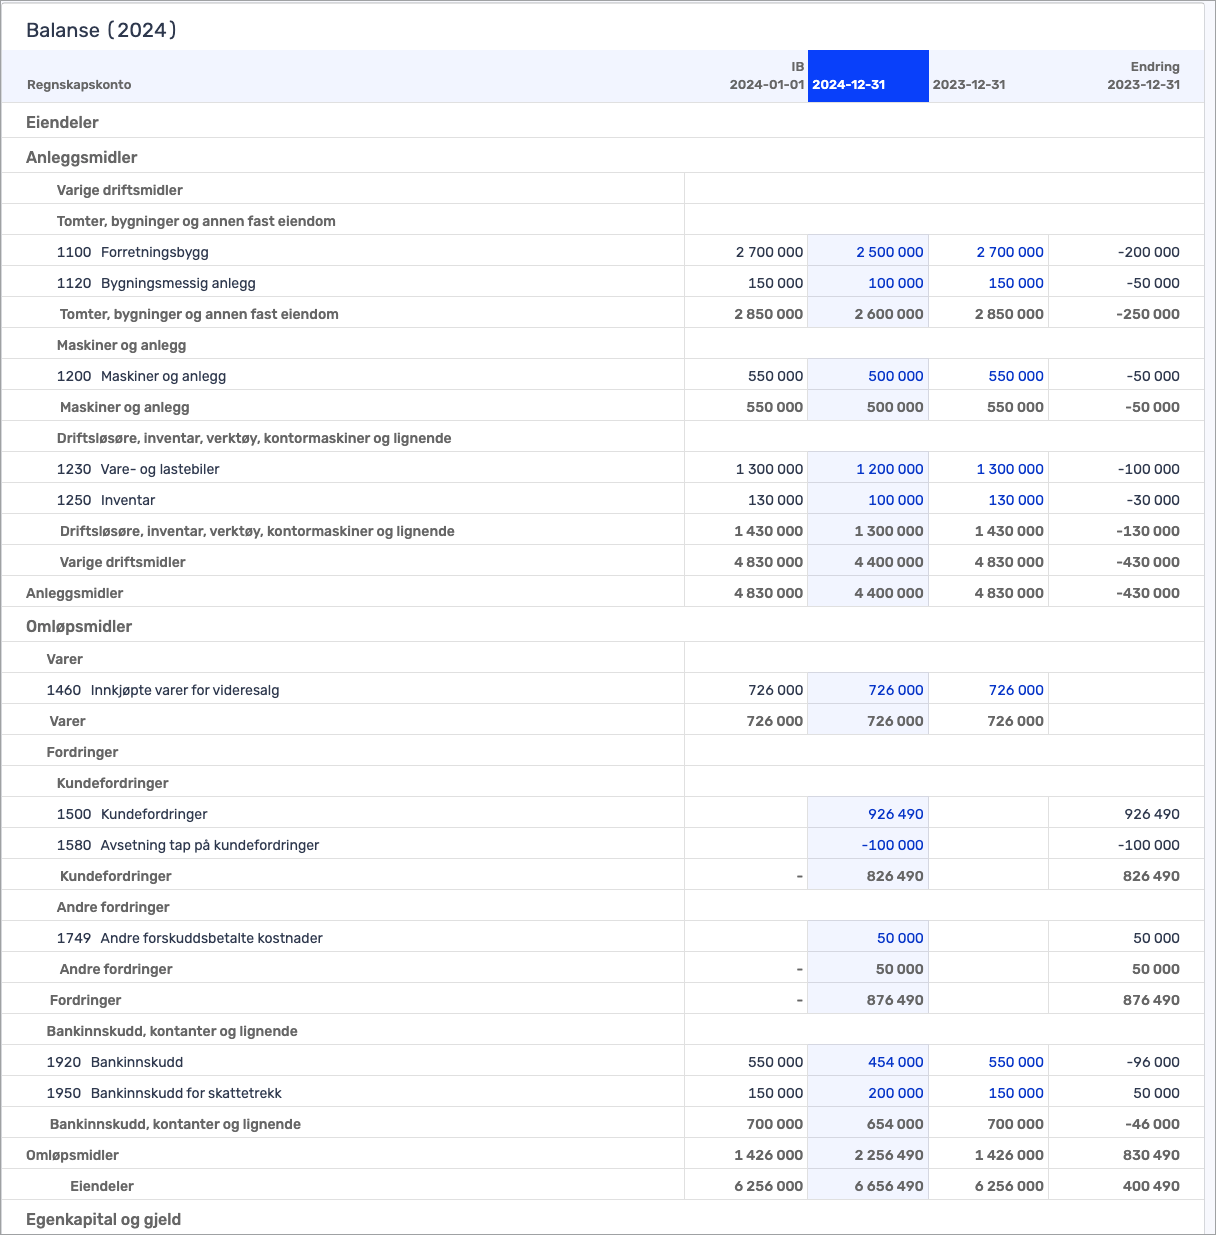Open Andre forskuddsbetalte kostnader 50 000 link
This screenshot has width=1216, height=1235.
pyautogui.click(x=899, y=938)
